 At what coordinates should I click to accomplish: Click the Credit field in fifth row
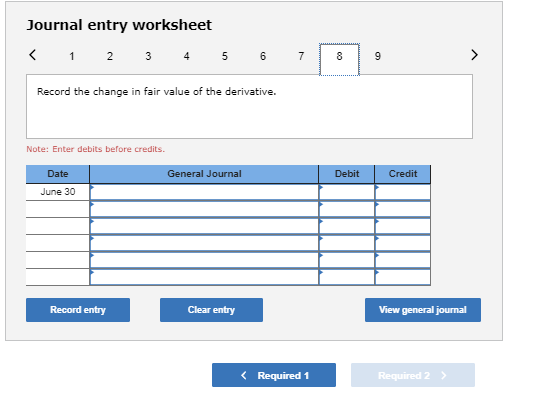tap(403, 260)
